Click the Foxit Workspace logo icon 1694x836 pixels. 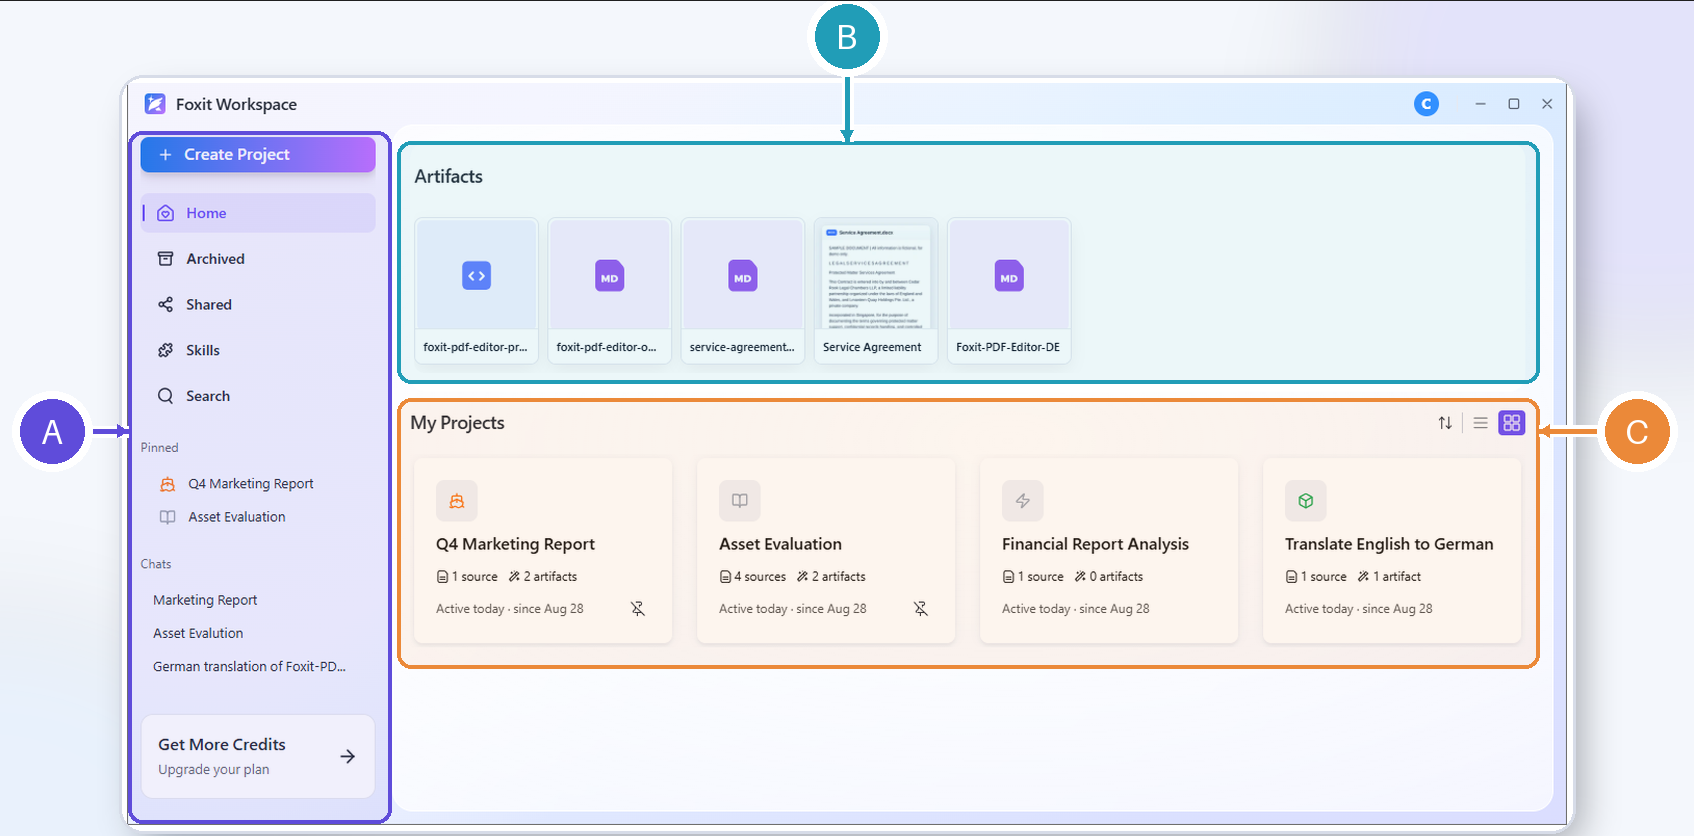[x=155, y=104]
